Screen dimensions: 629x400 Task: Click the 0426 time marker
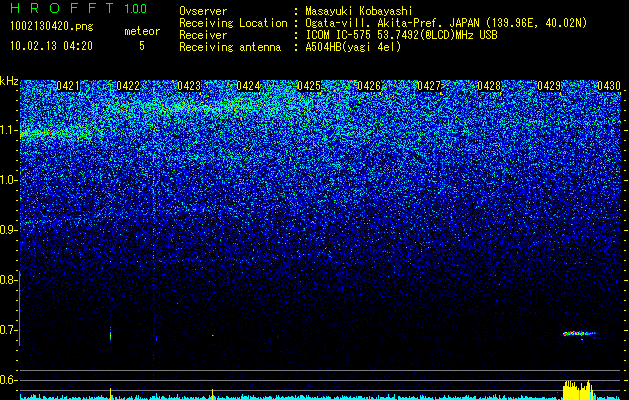point(369,86)
